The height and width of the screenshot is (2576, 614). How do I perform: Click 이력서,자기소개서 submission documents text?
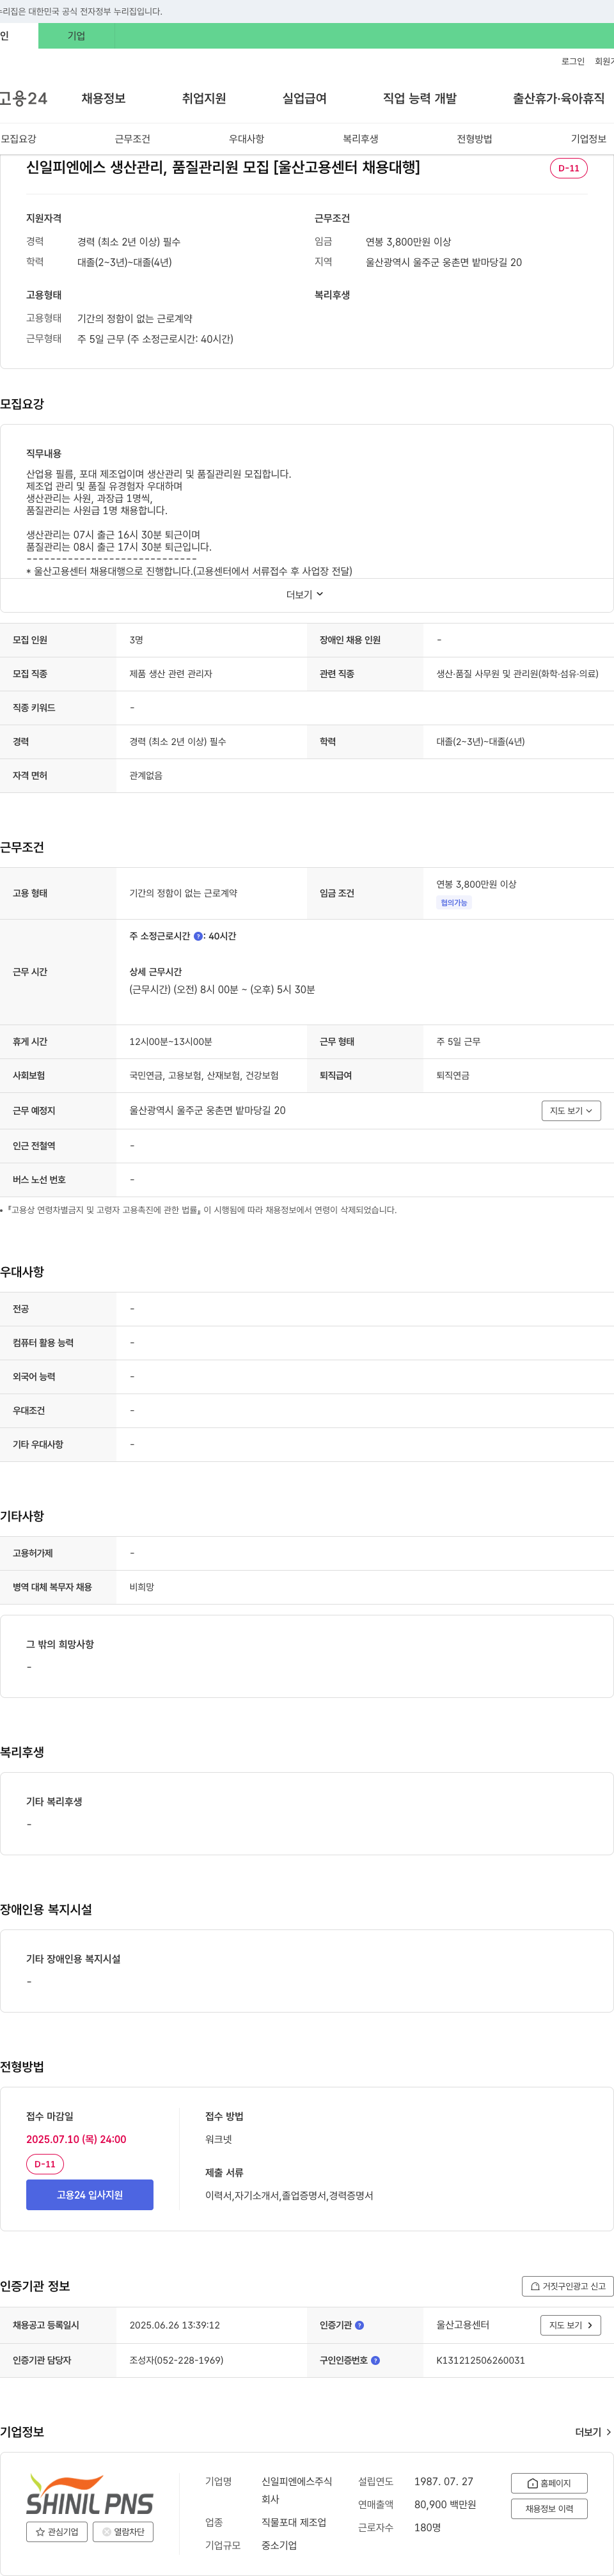289,2196
